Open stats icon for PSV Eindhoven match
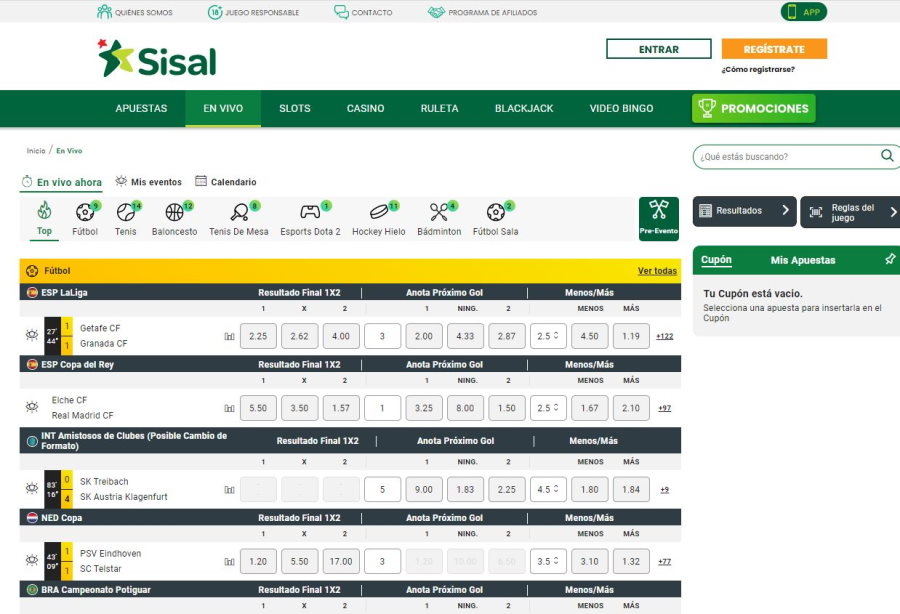 [x=230, y=561]
